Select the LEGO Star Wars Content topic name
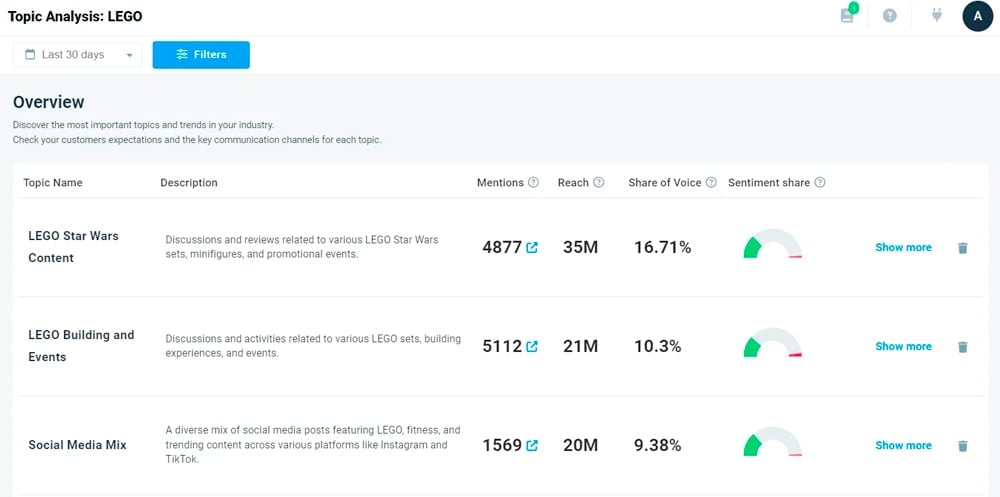 (x=73, y=247)
